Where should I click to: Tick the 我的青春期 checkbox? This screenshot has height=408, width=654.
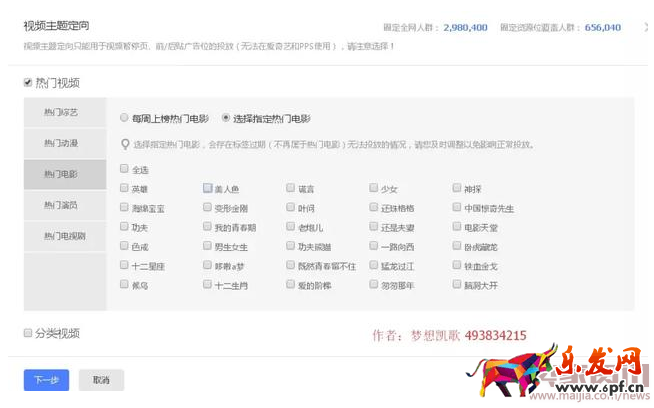coord(207,227)
